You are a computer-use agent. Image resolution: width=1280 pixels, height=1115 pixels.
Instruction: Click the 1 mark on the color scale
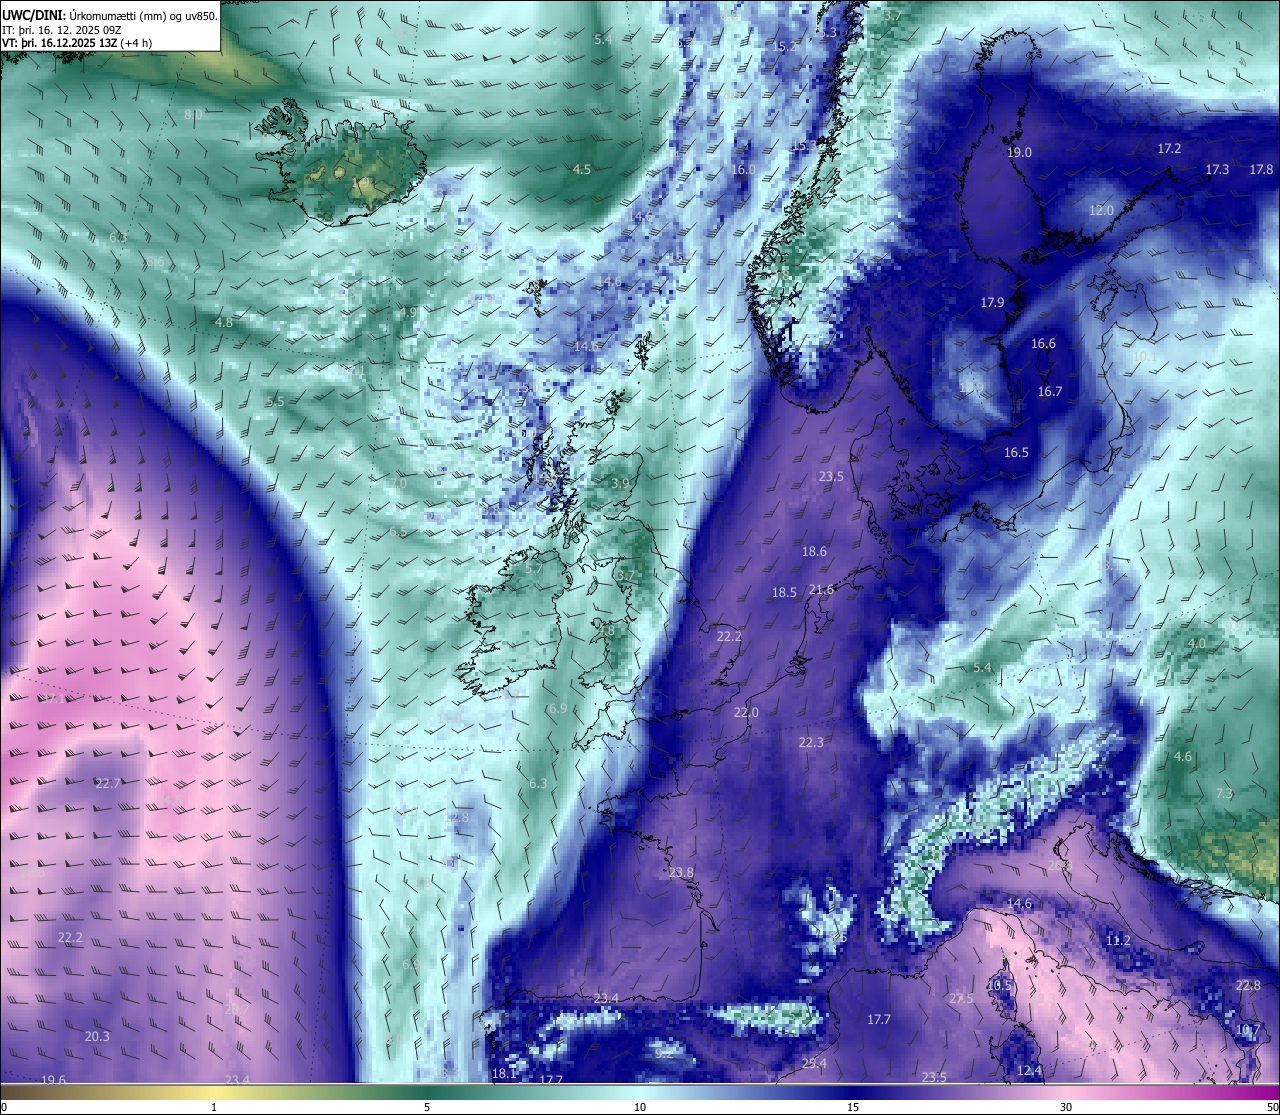coord(214,1106)
